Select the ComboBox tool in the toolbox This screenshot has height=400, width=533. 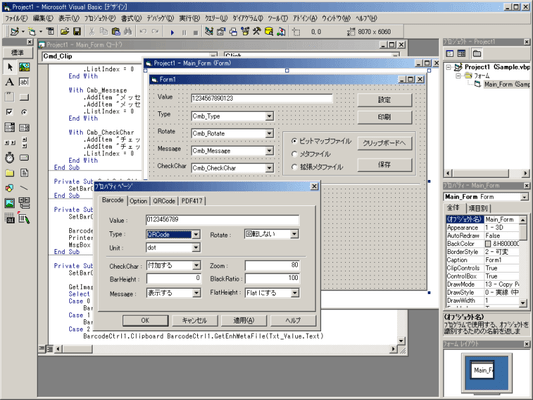[10, 127]
